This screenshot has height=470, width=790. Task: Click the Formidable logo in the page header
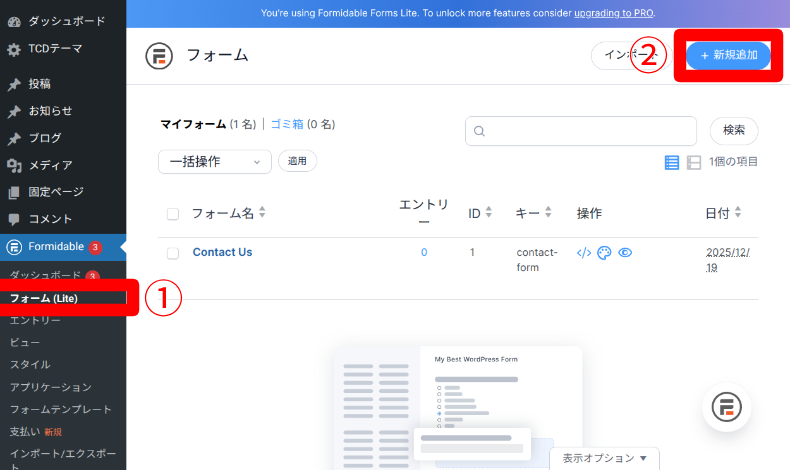pyautogui.click(x=159, y=55)
